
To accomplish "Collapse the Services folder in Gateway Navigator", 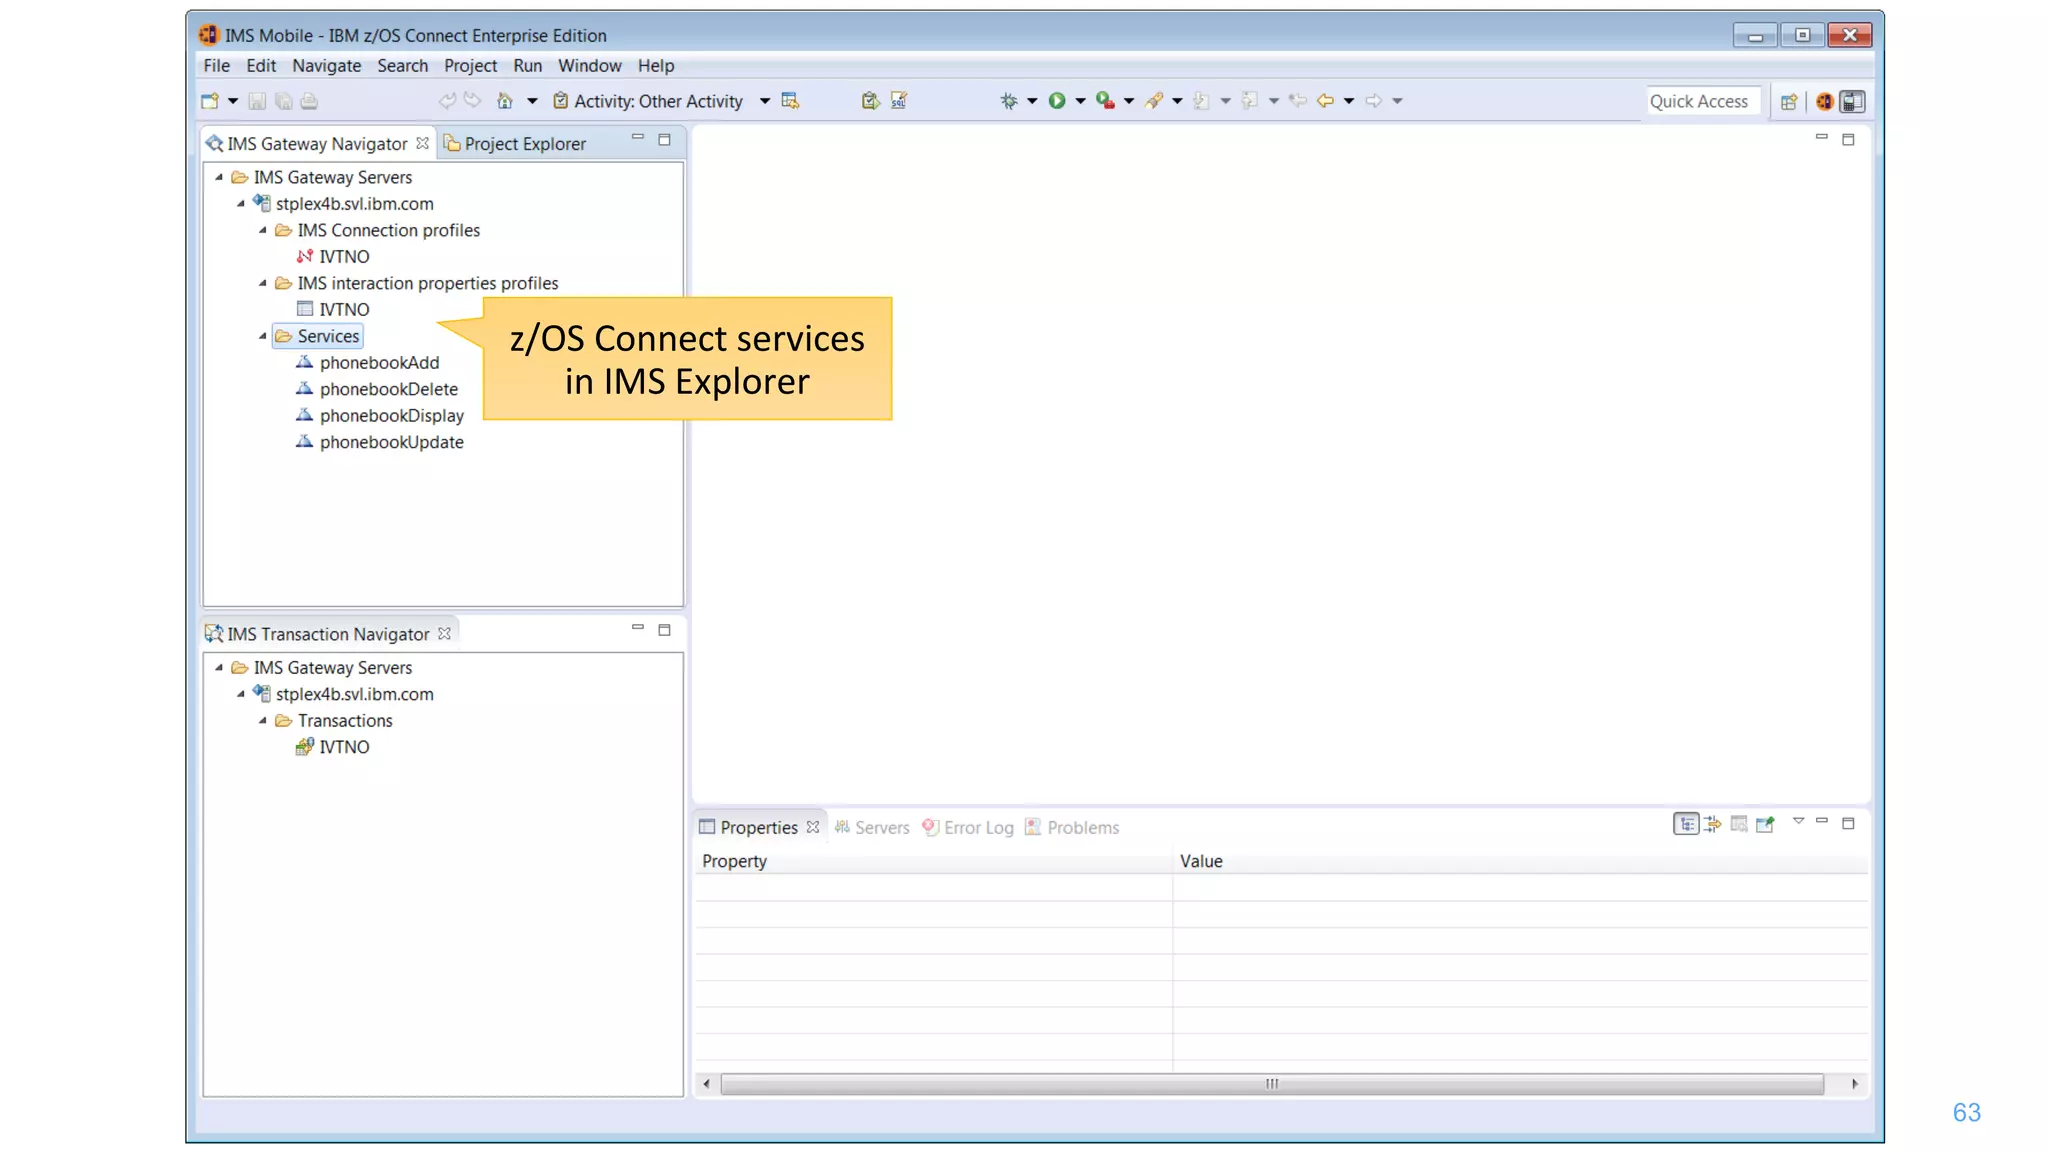I will (x=263, y=337).
